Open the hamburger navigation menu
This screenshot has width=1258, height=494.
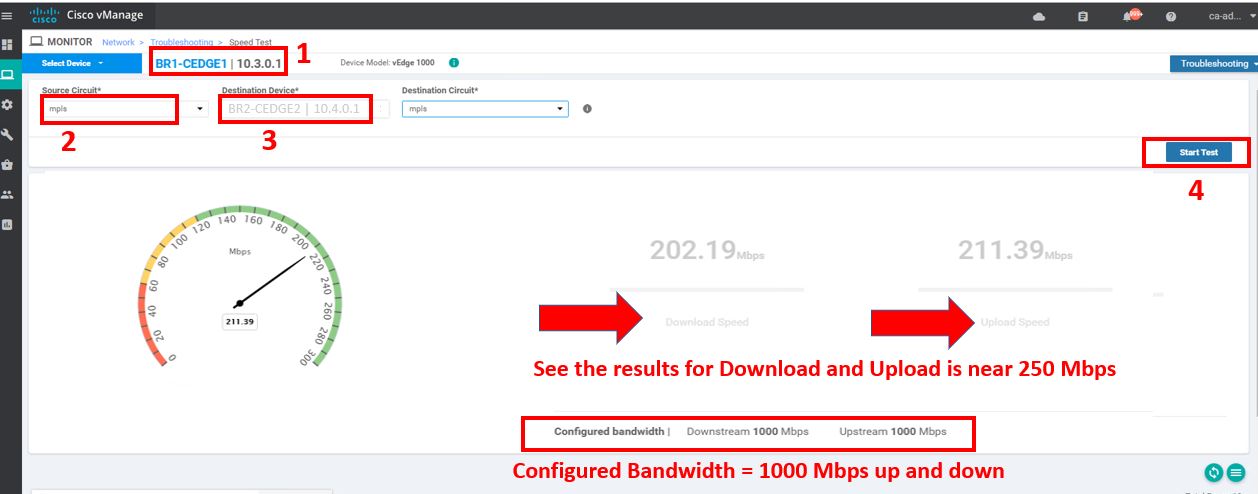(8, 16)
